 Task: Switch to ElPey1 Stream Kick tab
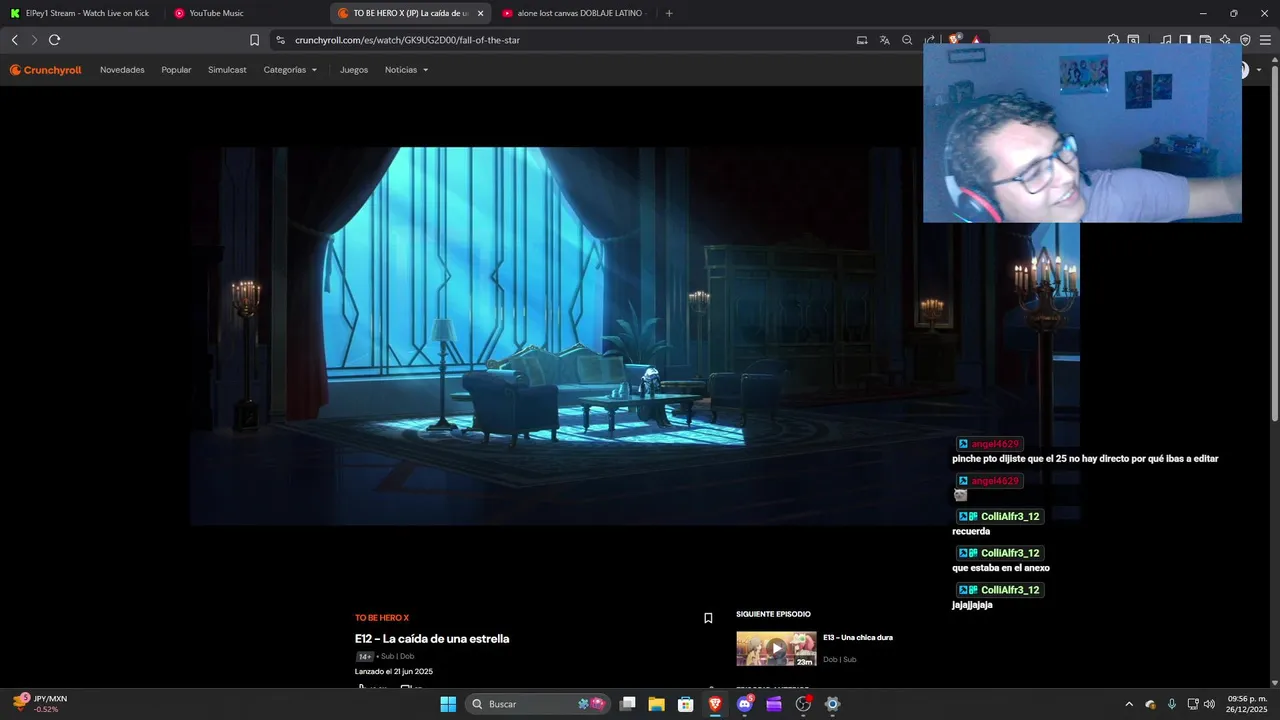pyautogui.click(x=81, y=13)
